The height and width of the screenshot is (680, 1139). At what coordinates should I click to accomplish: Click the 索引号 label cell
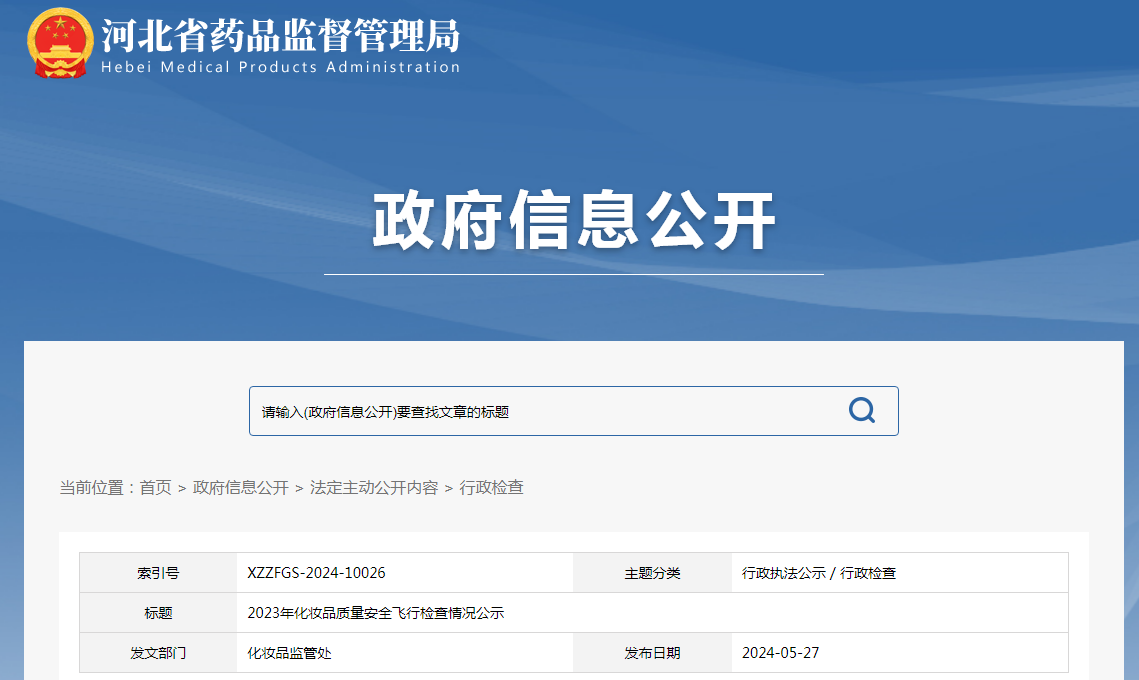click(x=158, y=573)
